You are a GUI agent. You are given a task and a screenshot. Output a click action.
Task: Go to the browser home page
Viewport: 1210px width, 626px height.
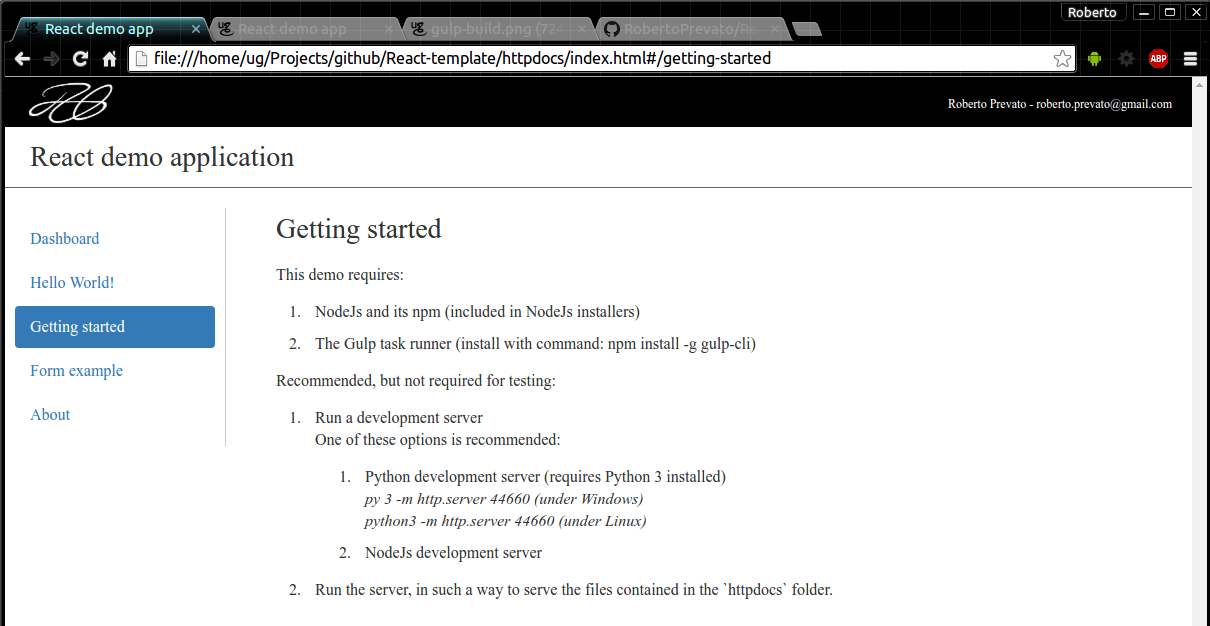(x=110, y=59)
